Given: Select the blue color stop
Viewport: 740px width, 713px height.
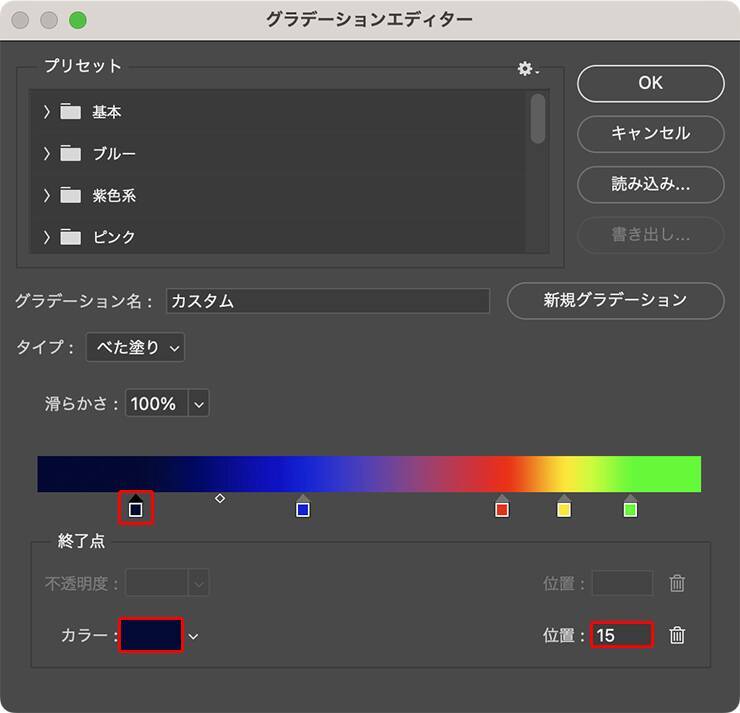Looking at the screenshot, I should (x=303, y=509).
